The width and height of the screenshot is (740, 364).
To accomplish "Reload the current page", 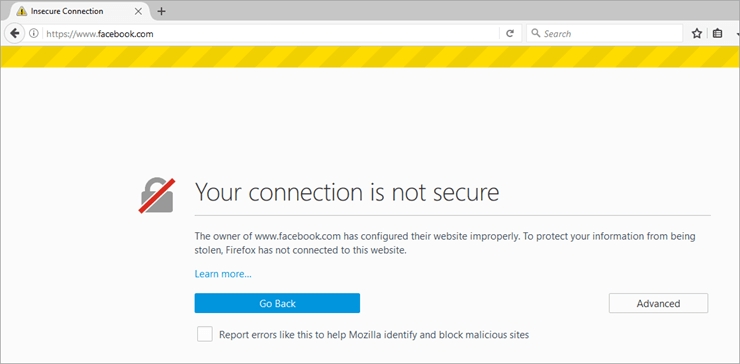I will coord(510,34).
